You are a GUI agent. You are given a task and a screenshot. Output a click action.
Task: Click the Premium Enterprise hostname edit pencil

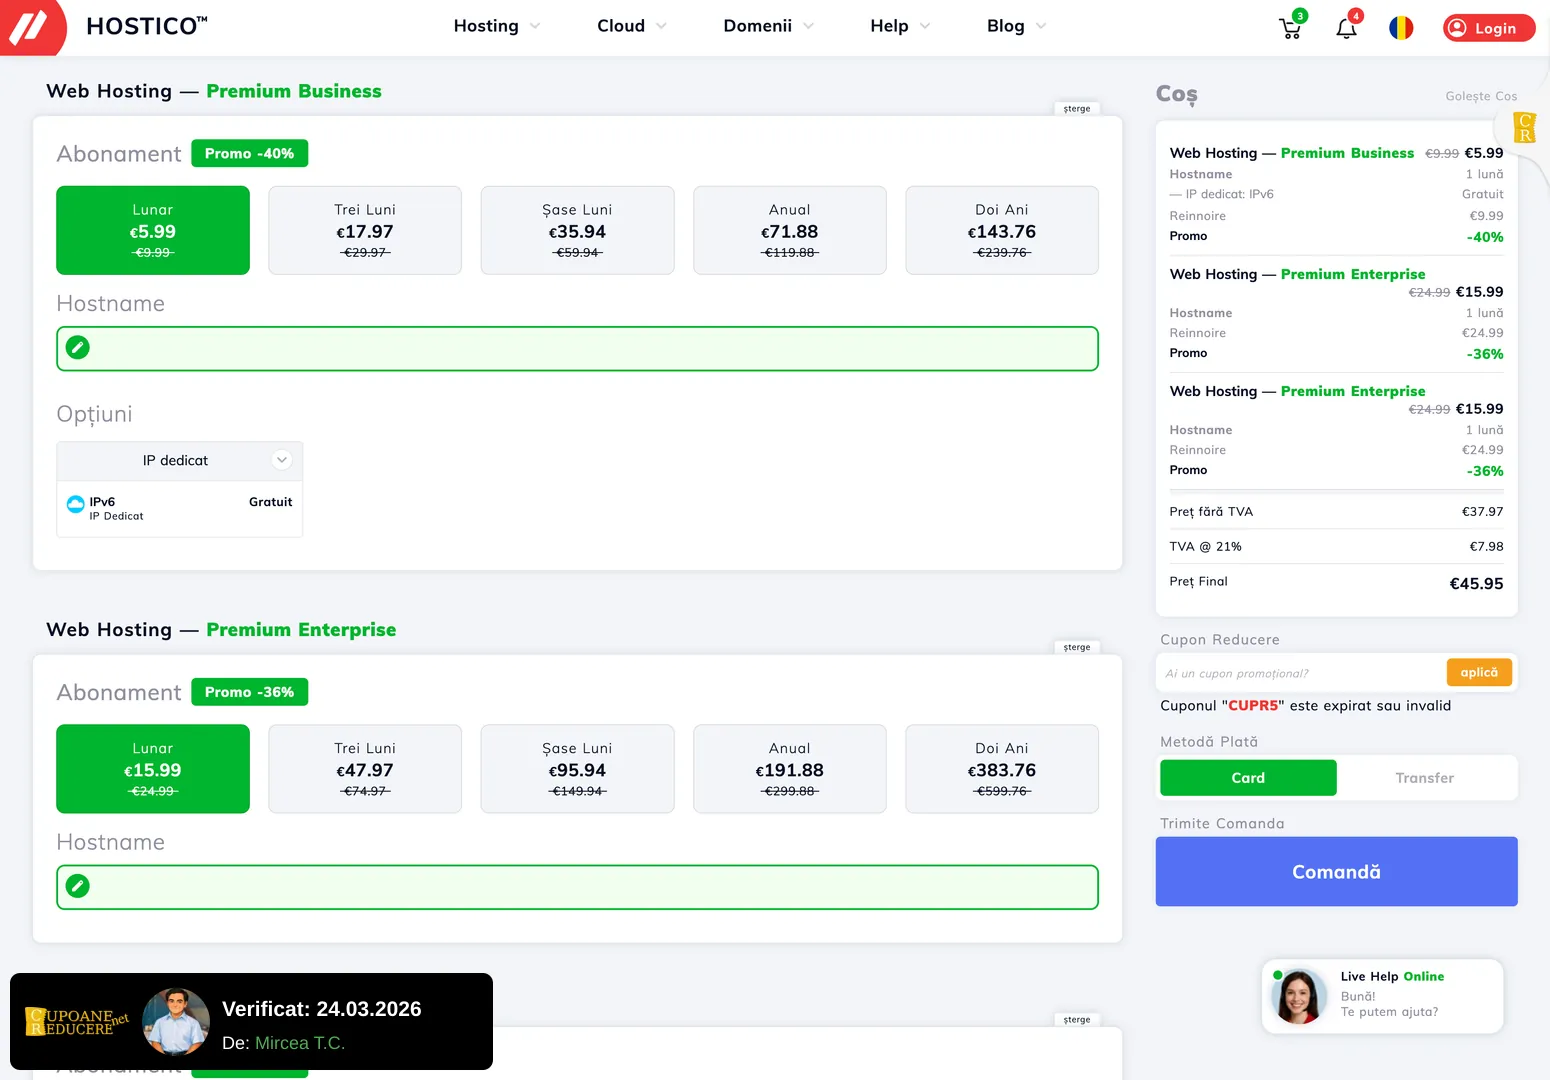point(78,886)
